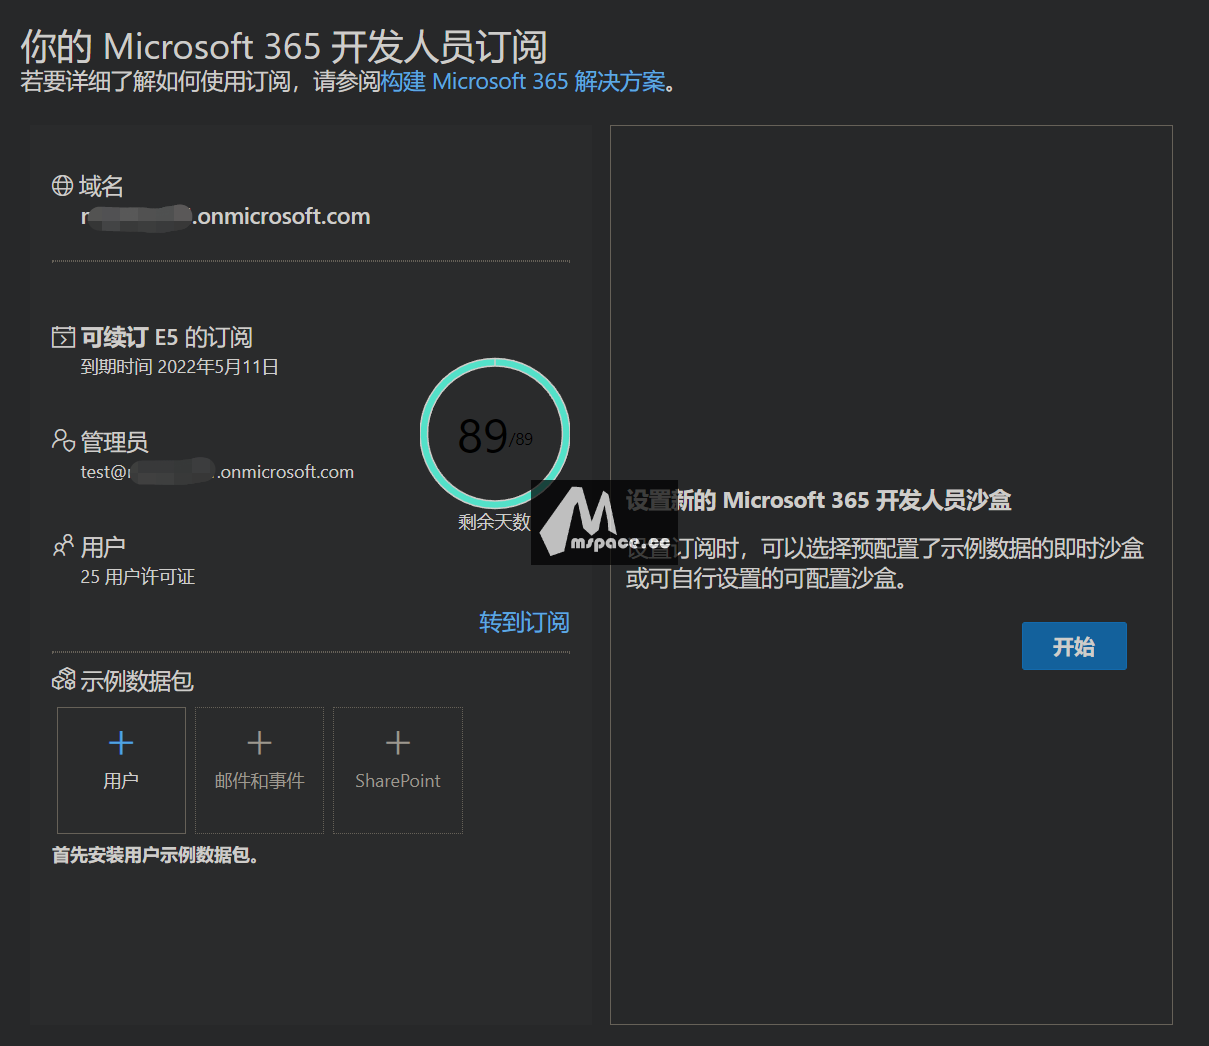Select the 到期时间 2022年5月11日 text

tap(180, 367)
